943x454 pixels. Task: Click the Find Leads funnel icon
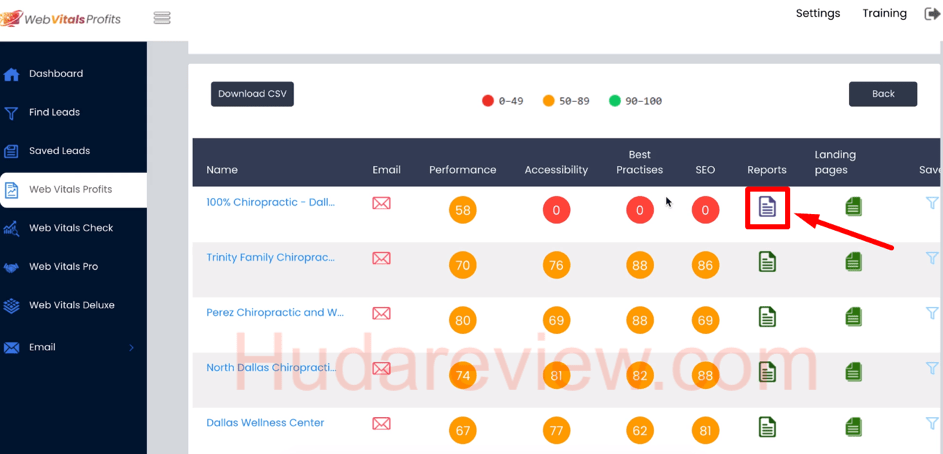11,113
